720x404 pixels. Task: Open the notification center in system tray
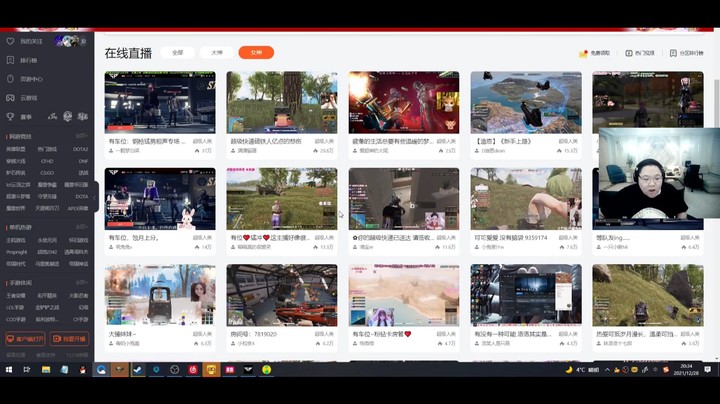(x=708, y=370)
